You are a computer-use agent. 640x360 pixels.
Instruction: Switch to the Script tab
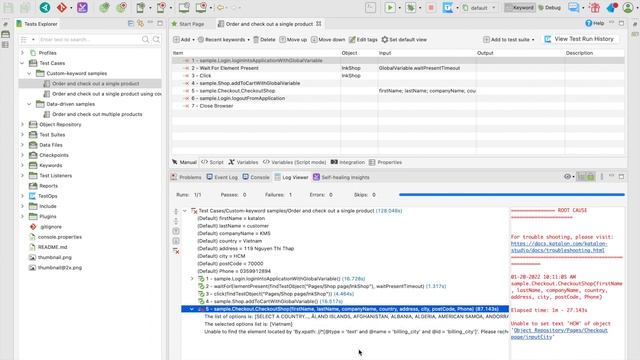212,162
